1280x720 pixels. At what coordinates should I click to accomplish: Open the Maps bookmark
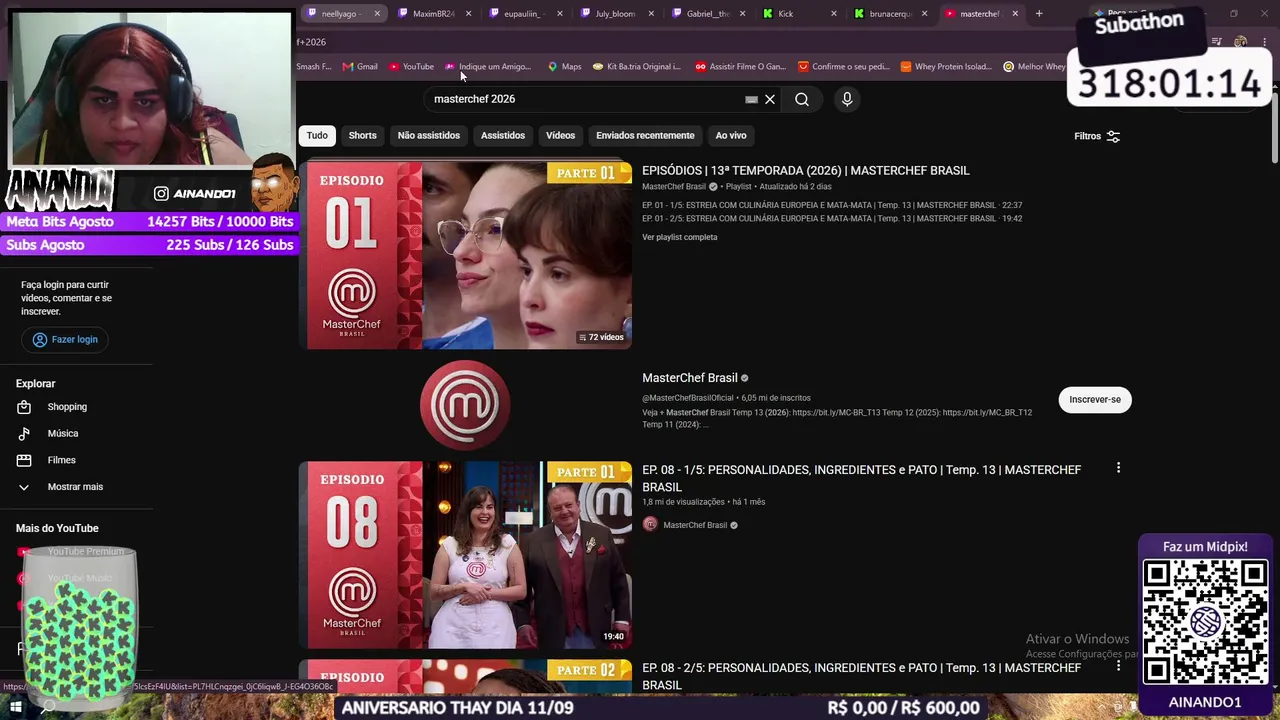[564, 67]
